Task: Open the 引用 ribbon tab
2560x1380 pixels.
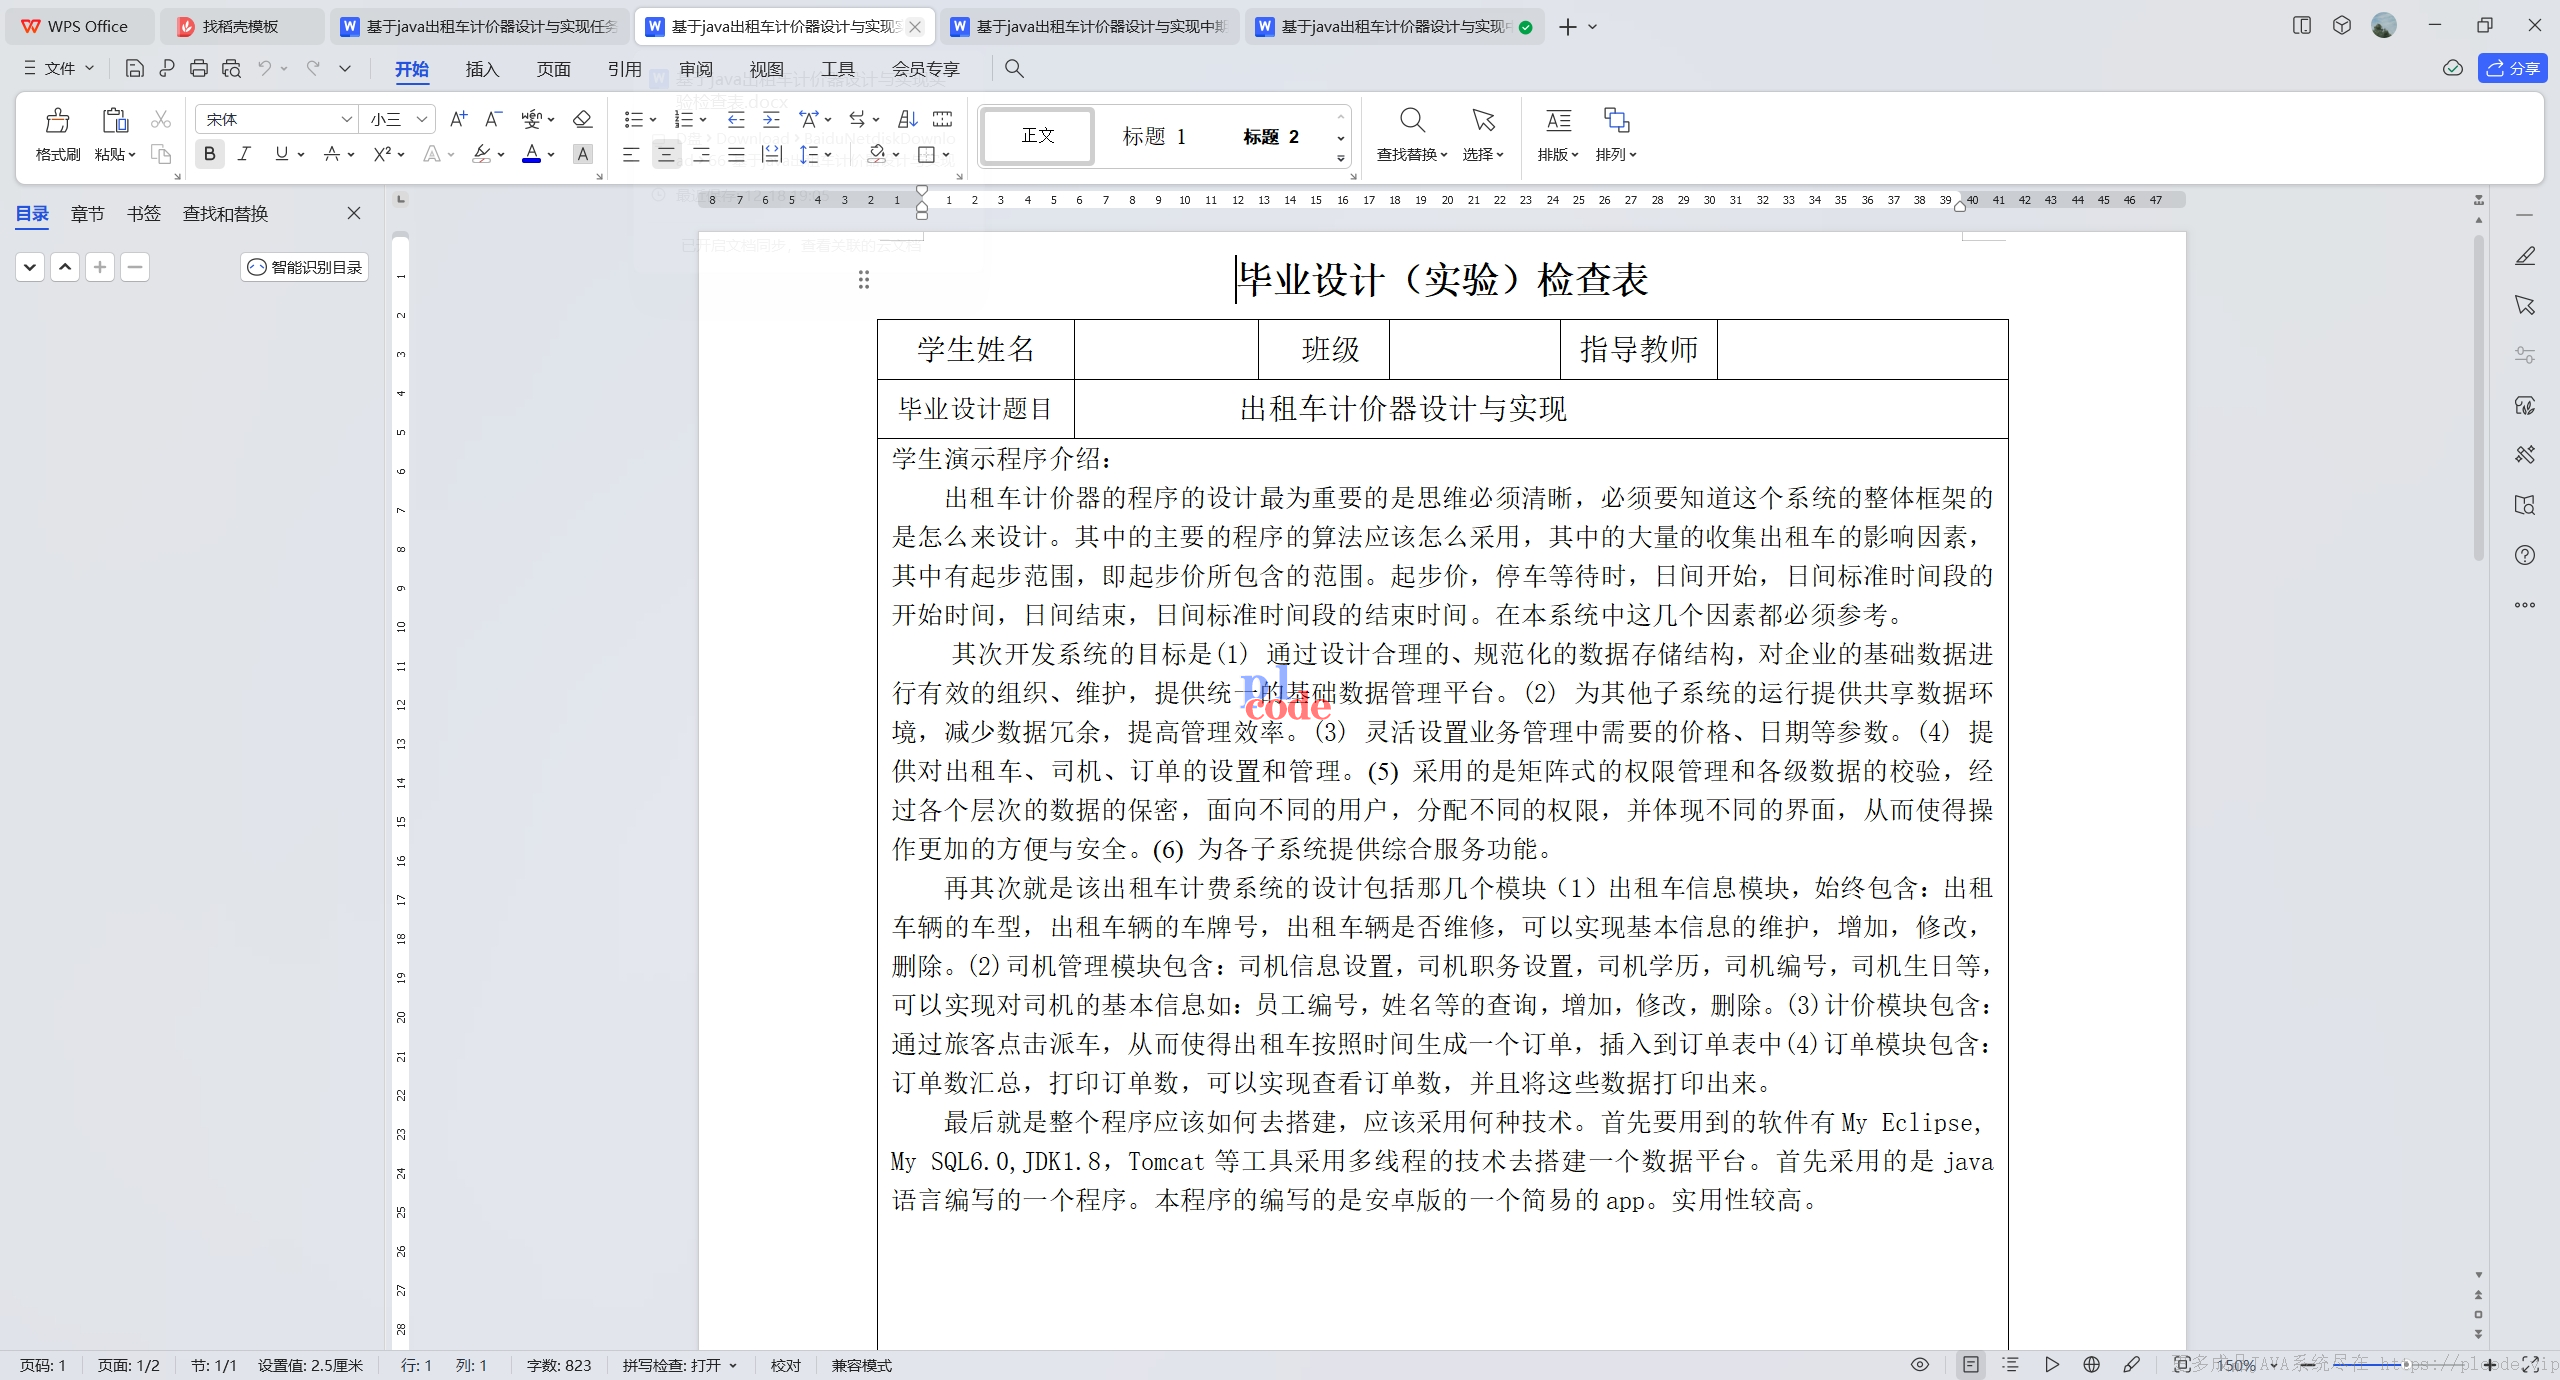Action: pyautogui.click(x=624, y=68)
